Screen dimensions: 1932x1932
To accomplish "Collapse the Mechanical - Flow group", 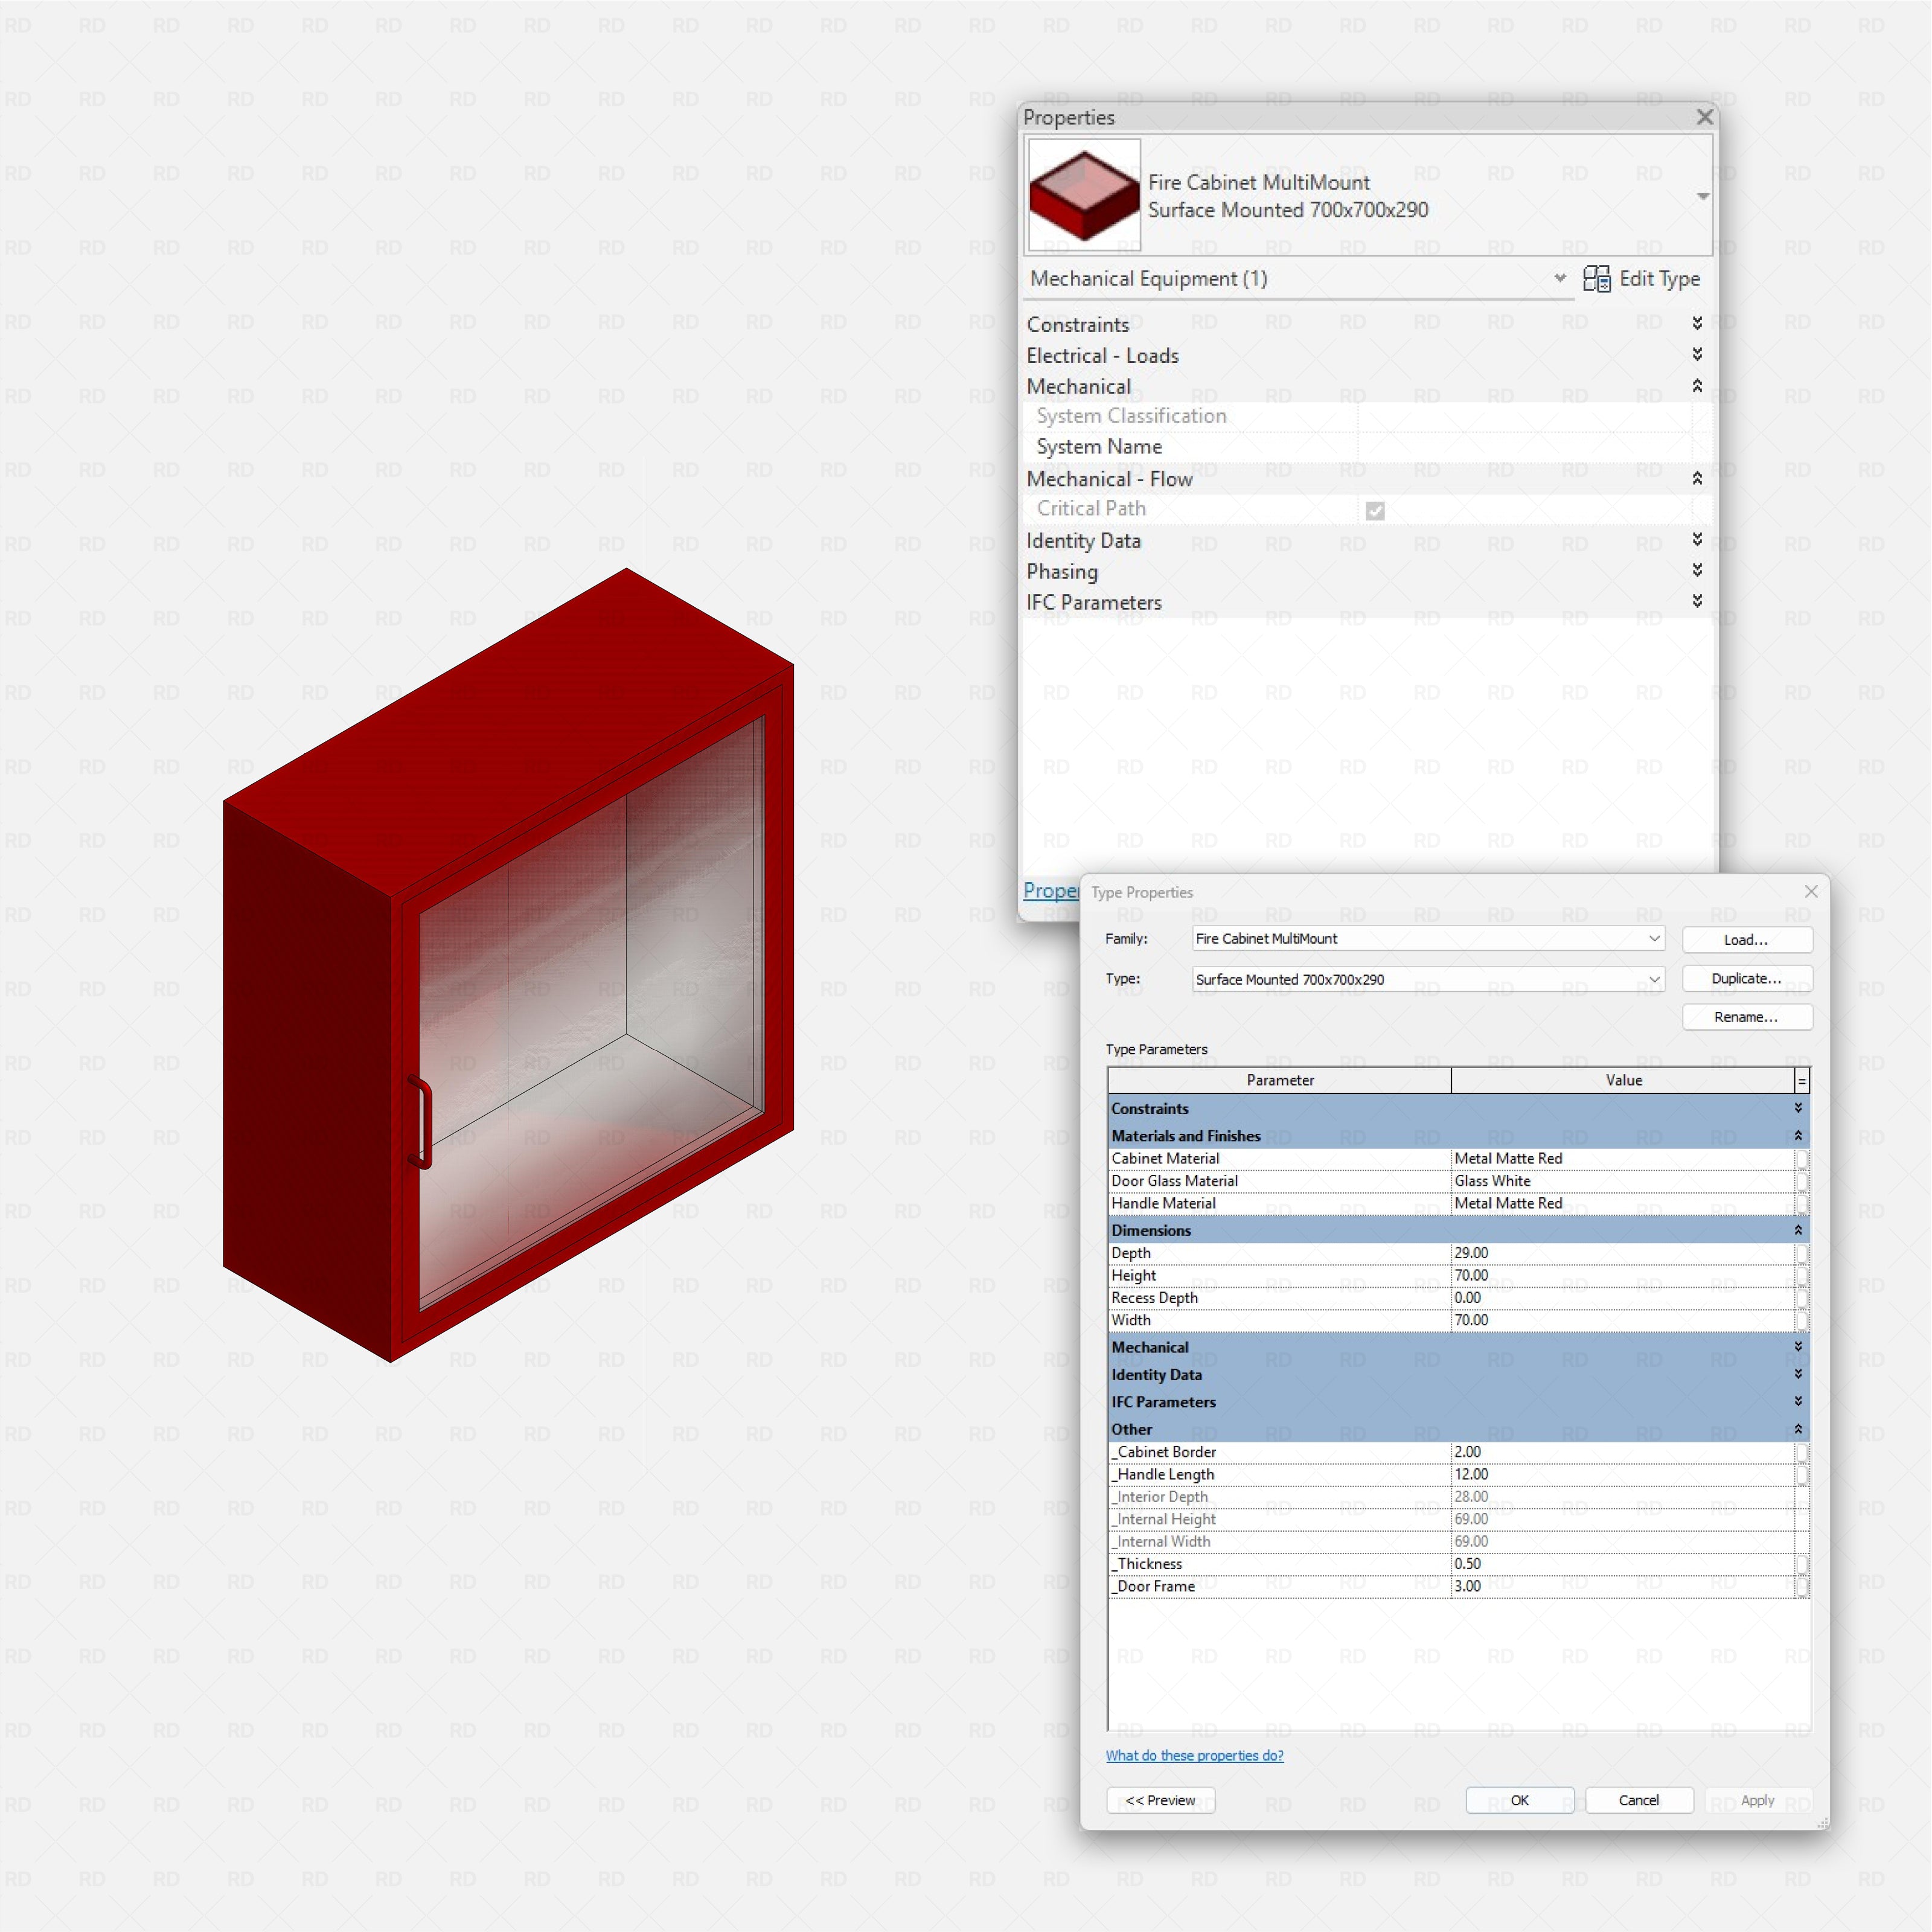I will [1697, 478].
